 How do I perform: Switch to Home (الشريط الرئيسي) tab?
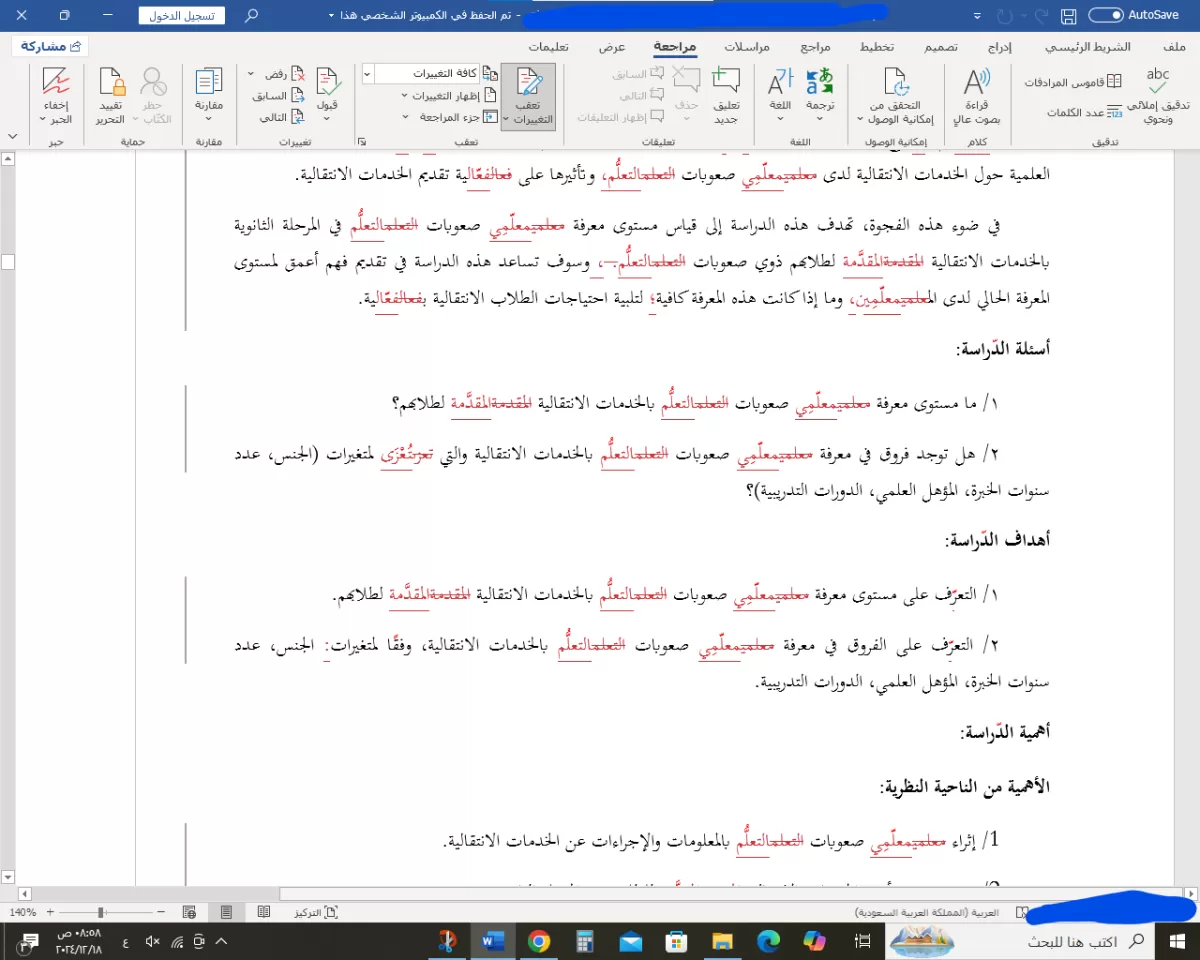[1087, 47]
